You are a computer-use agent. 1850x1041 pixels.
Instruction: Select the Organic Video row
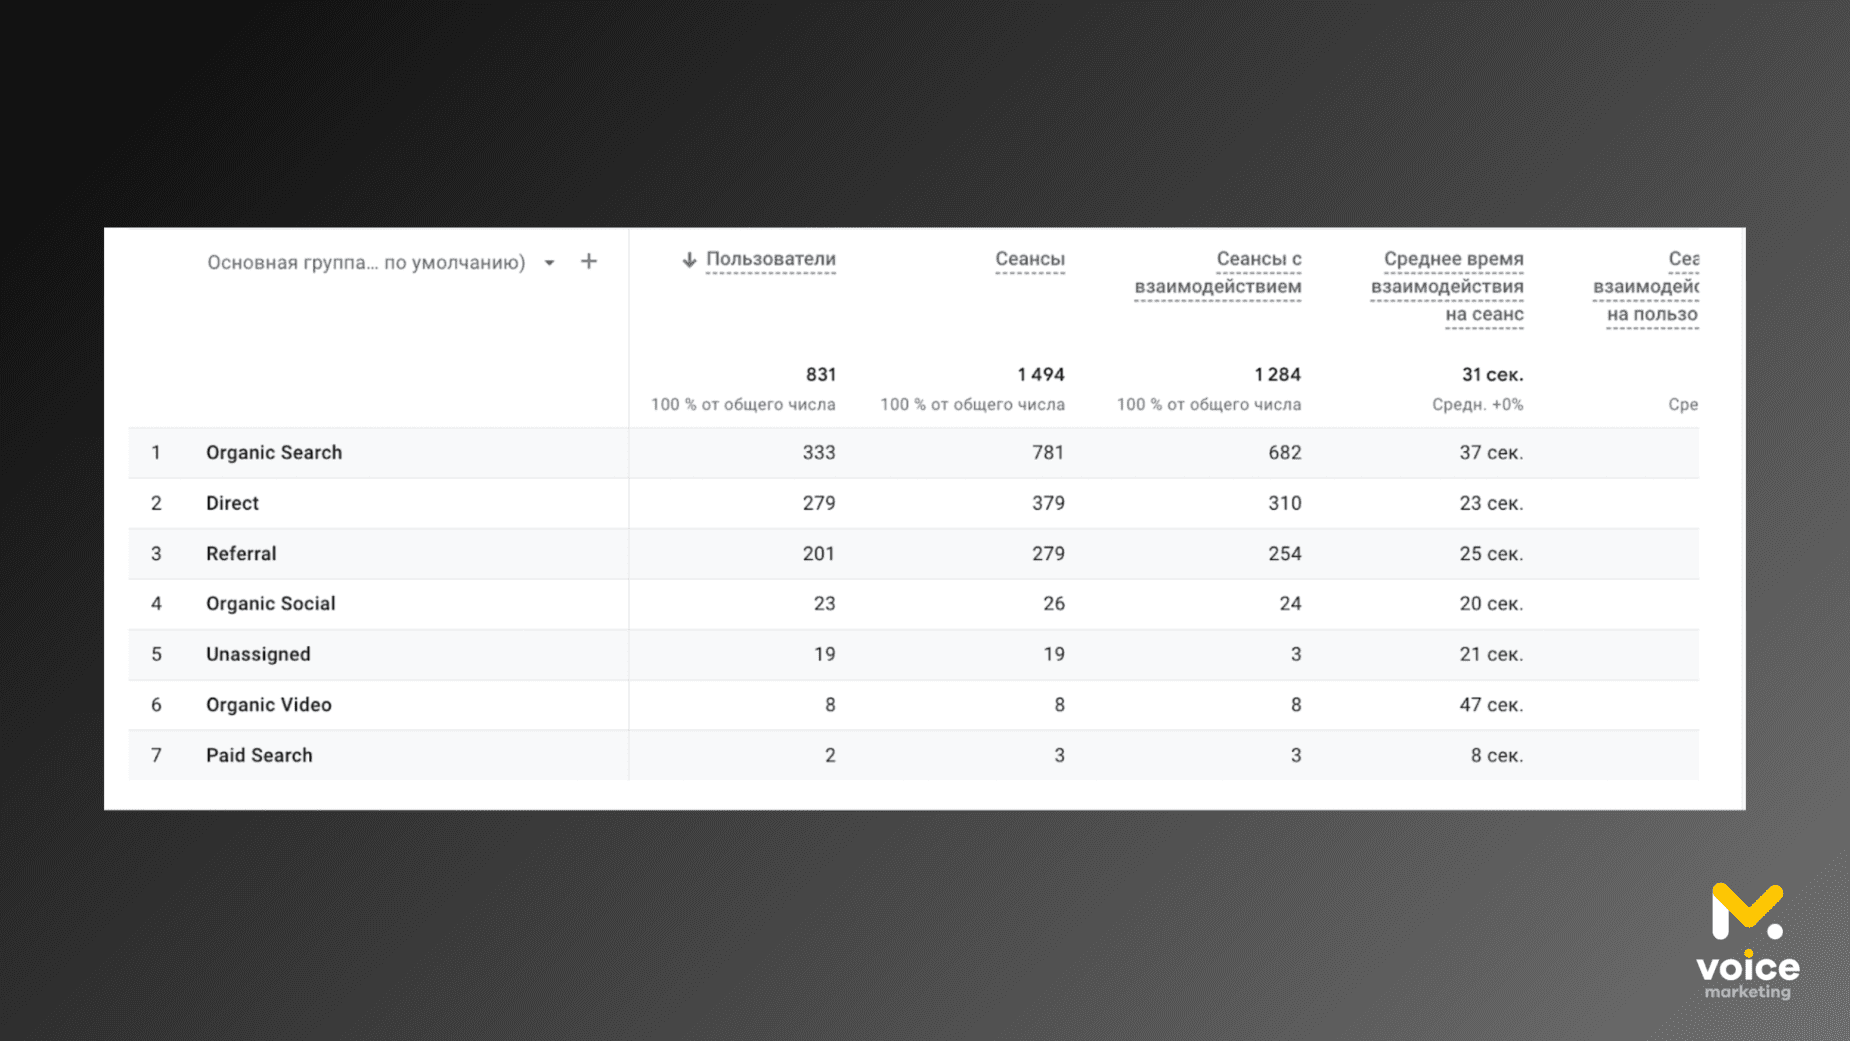tap(268, 705)
